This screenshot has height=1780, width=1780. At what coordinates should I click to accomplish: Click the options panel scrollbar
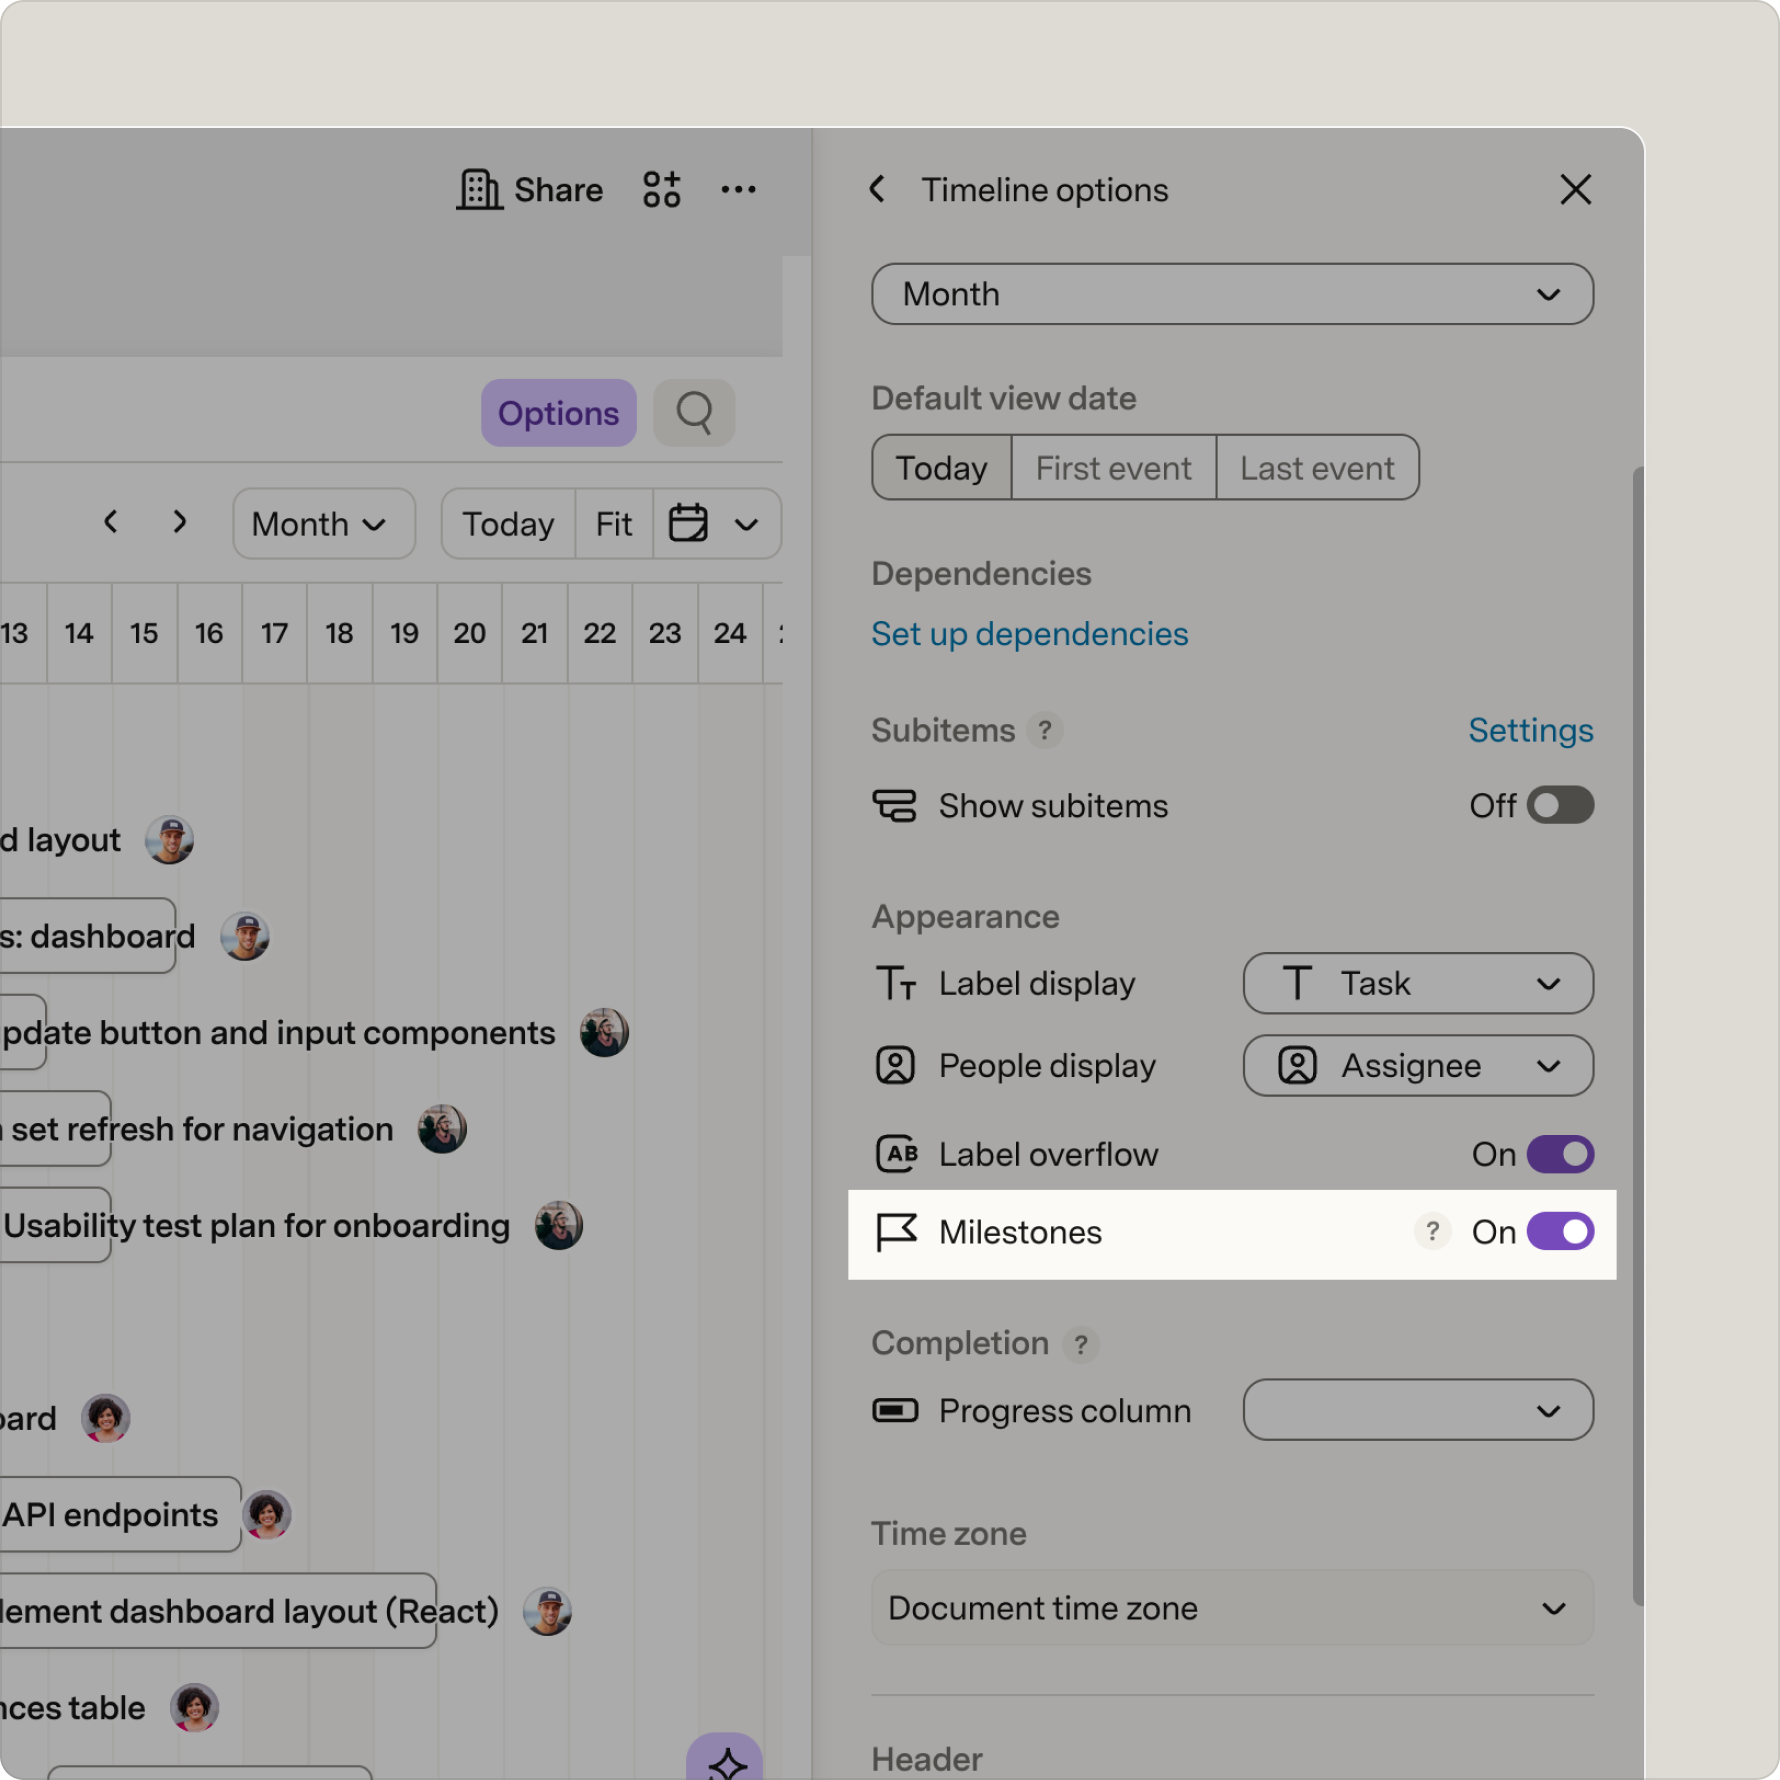click(1637, 1035)
